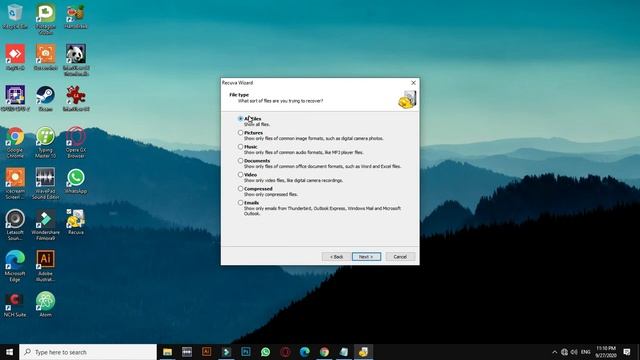640x360 pixels.
Task: Open Opera GX from the taskbar
Action: click(285, 352)
